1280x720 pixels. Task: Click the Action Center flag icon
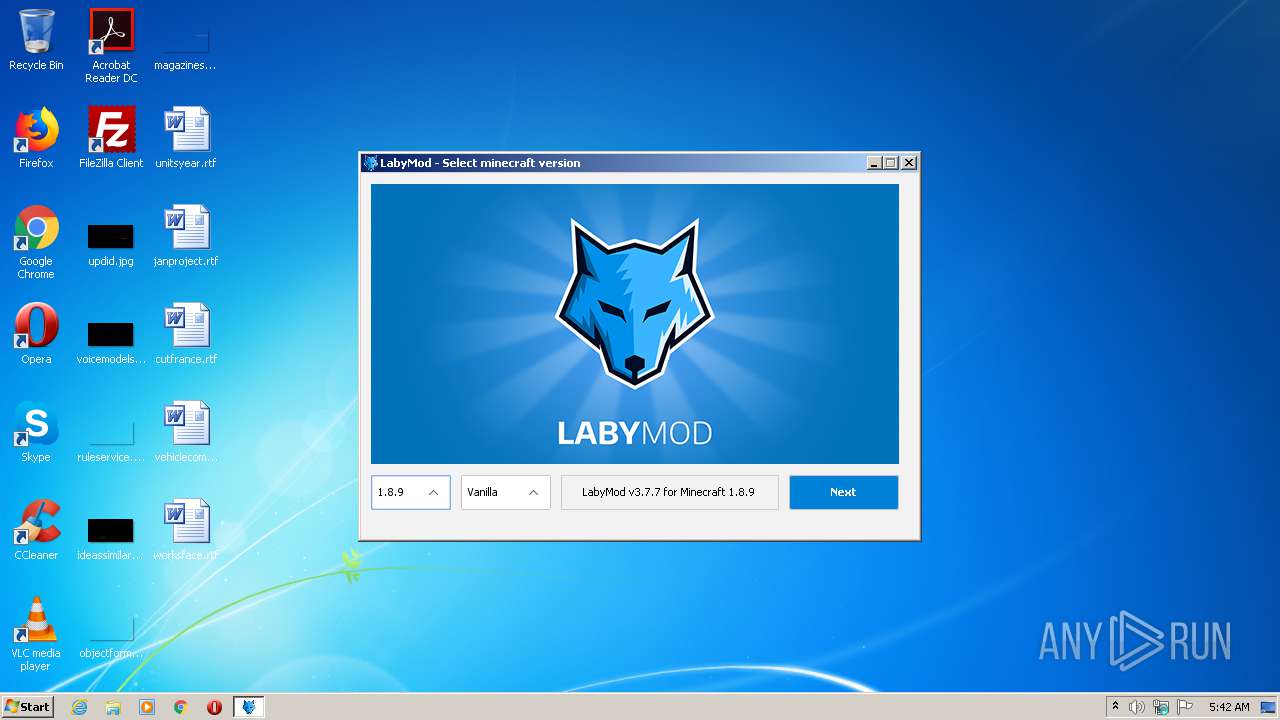[1185, 707]
